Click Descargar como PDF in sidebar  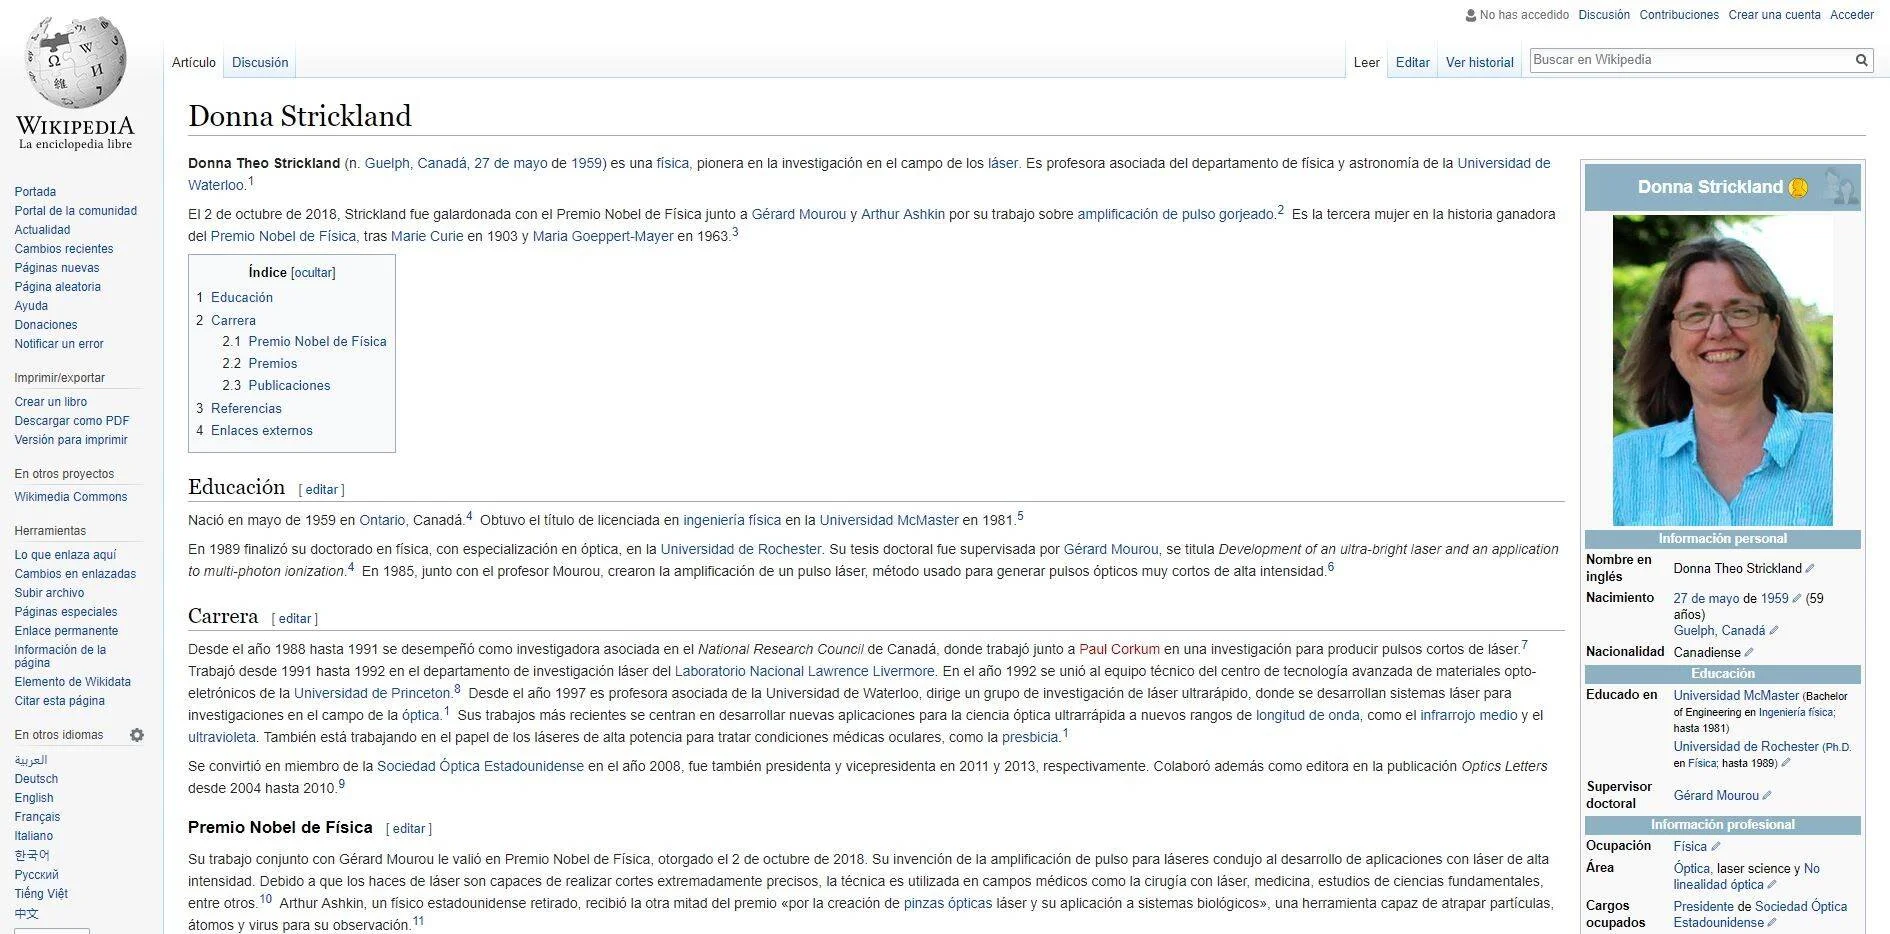(x=72, y=421)
